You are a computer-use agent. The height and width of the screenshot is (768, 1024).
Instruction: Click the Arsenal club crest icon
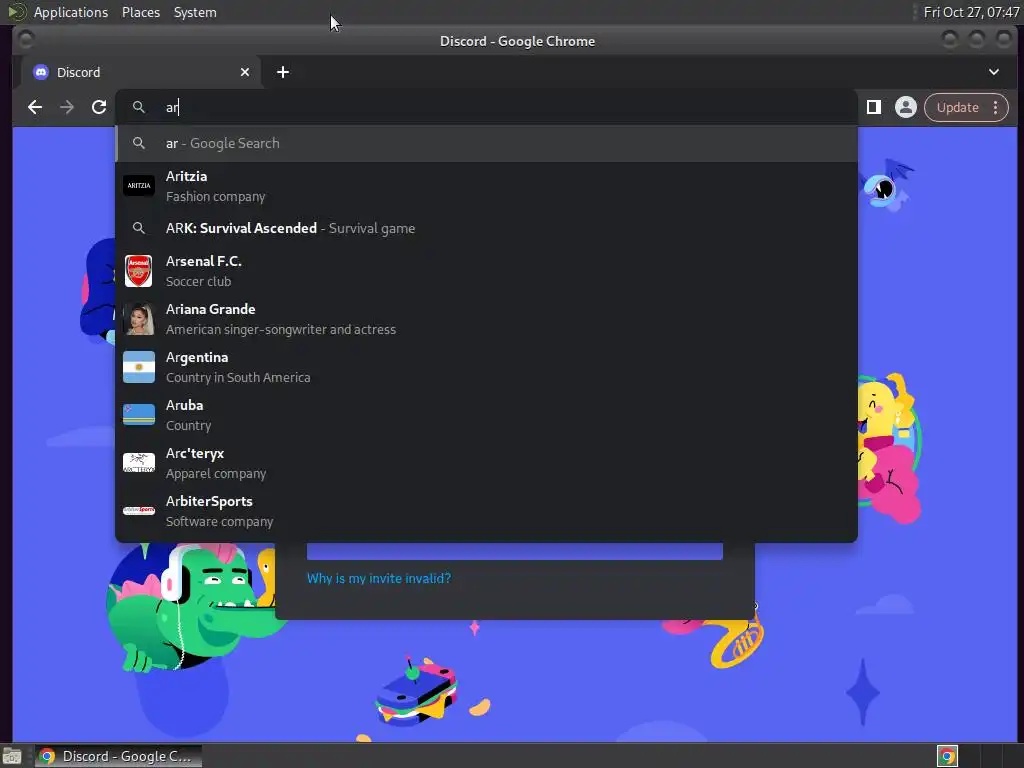point(139,271)
